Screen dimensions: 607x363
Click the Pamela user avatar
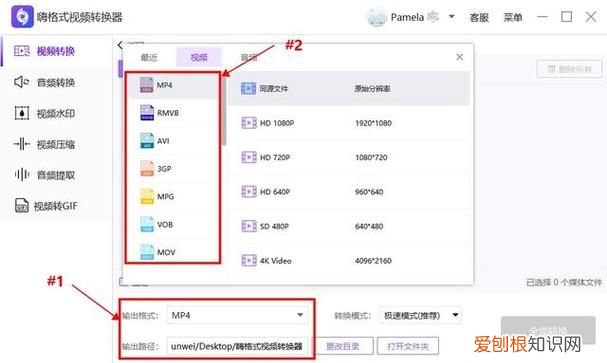point(376,17)
